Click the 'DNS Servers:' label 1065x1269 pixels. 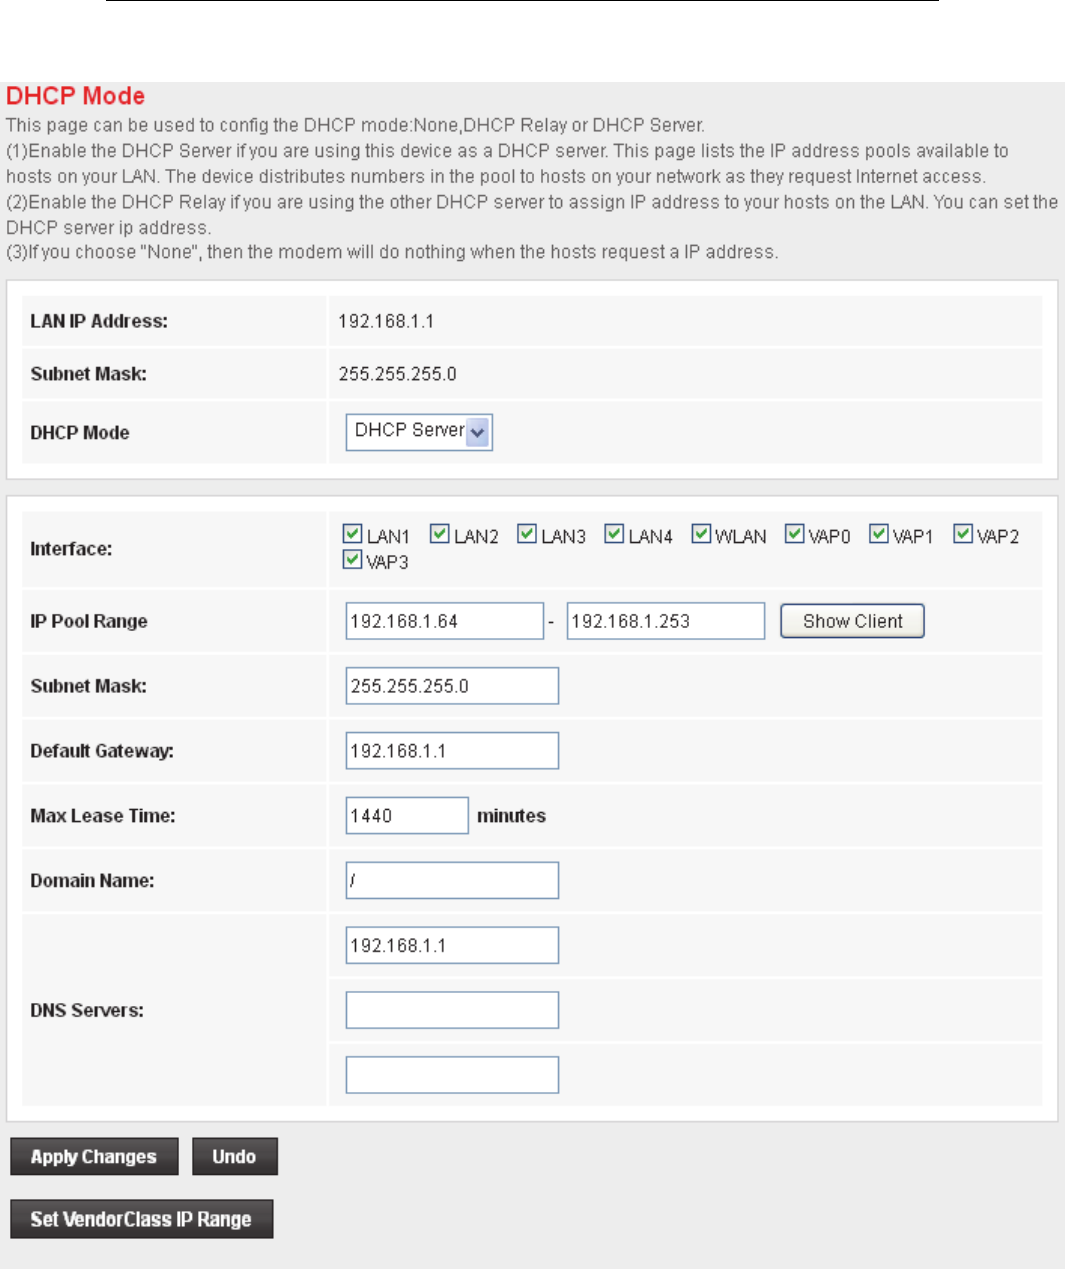[87, 1010]
